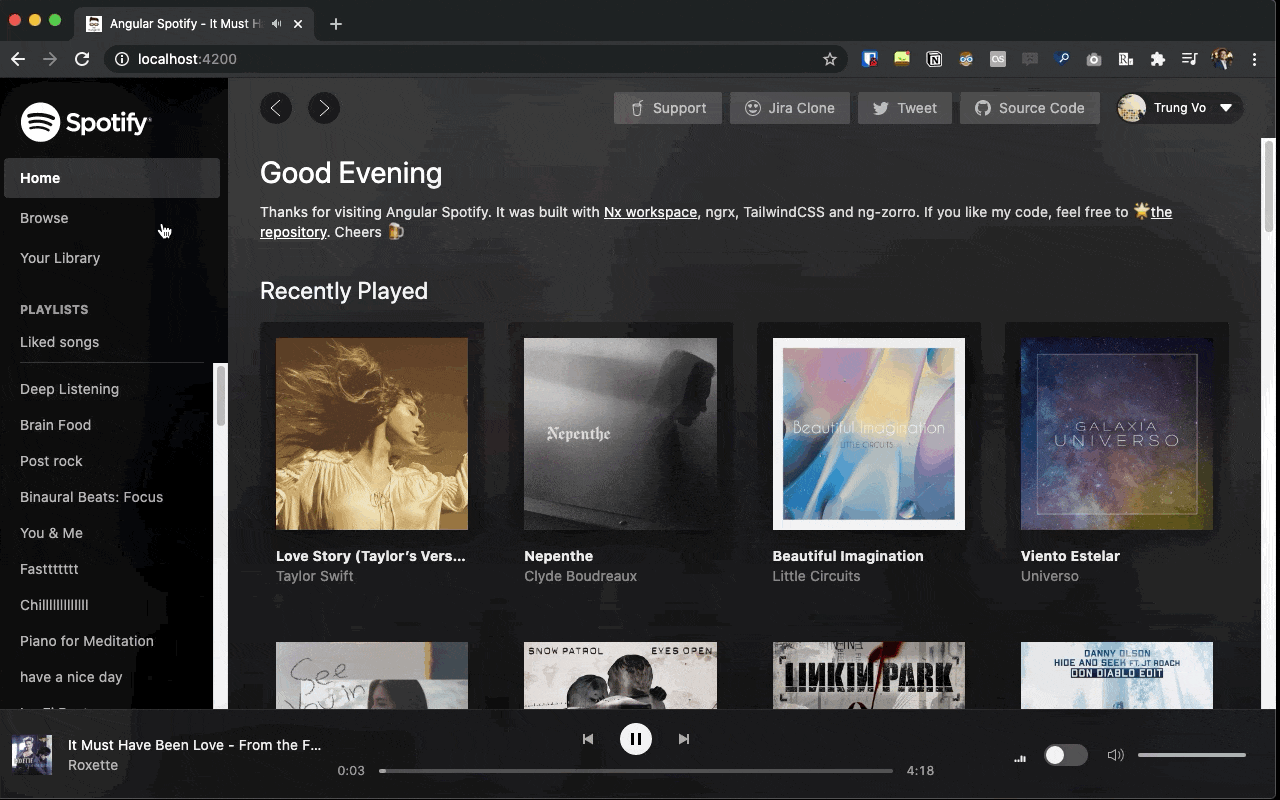Open the Support button
The height and width of the screenshot is (800, 1280).
(668, 108)
